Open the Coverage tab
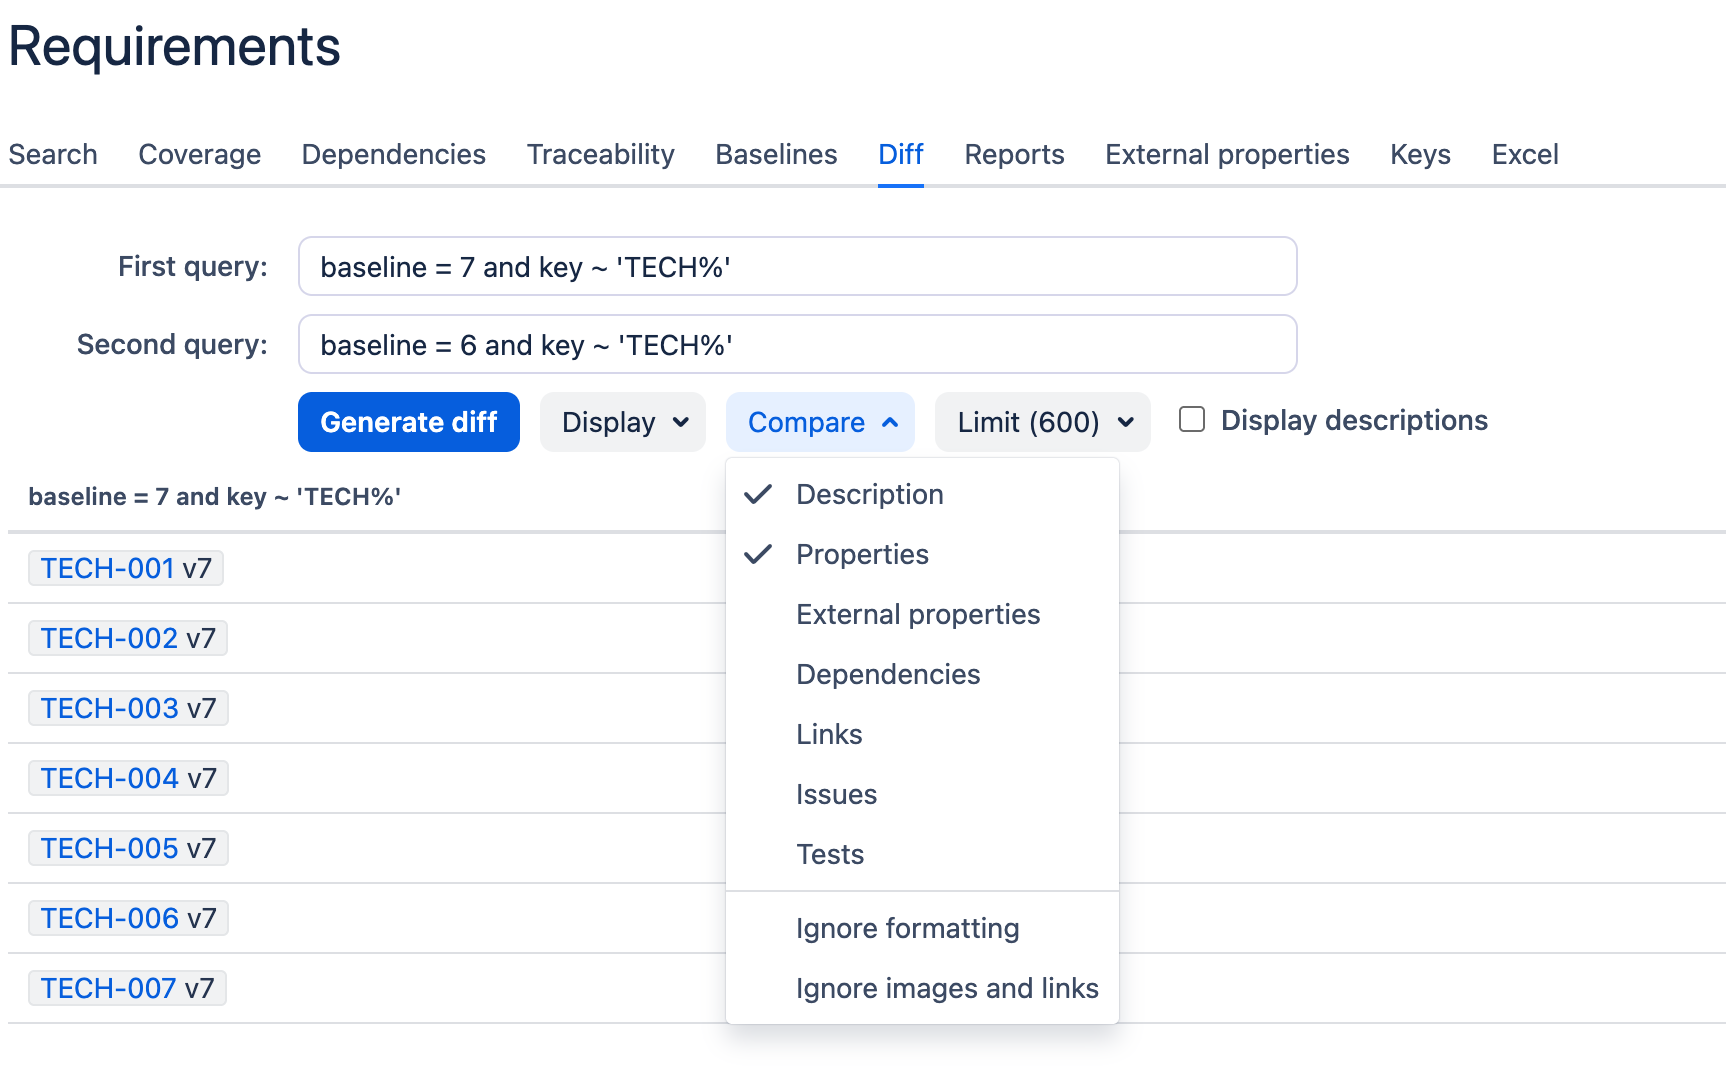Viewport: 1726px width, 1090px height. pyautogui.click(x=199, y=155)
